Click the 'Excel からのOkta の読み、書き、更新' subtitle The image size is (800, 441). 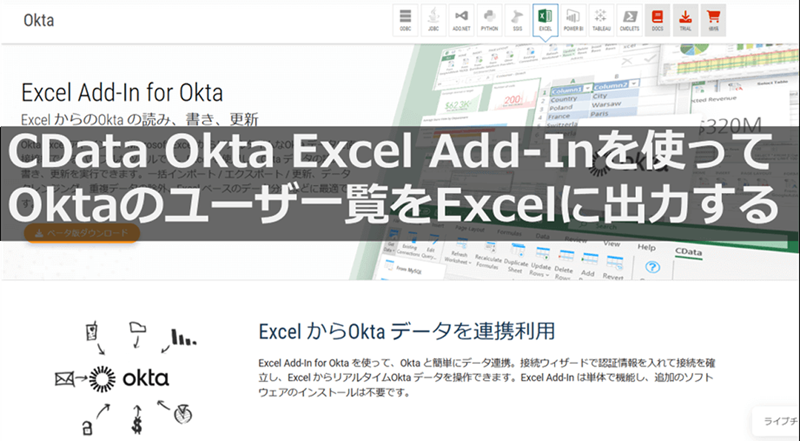pyautogui.click(x=140, y=119)
